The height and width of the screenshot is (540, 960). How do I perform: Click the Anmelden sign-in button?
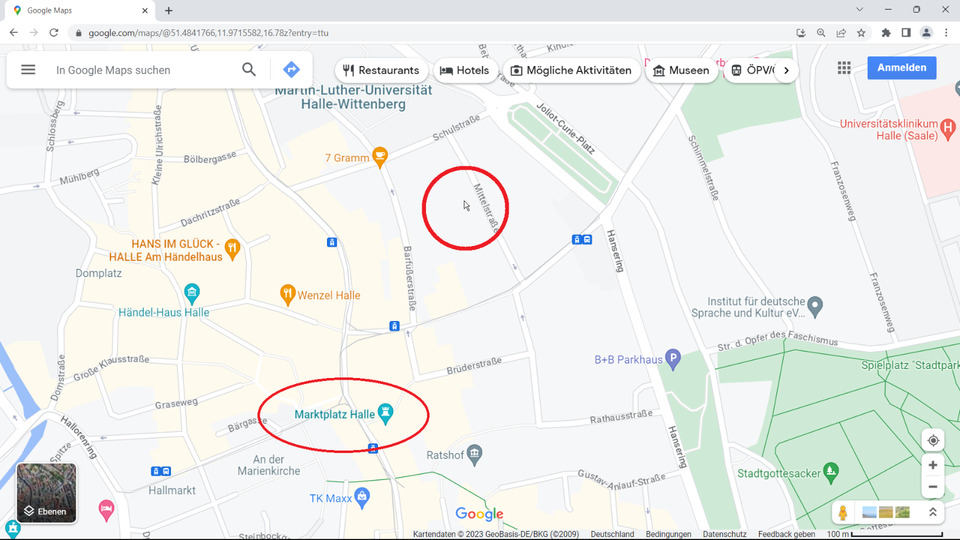tap(901, 68)
